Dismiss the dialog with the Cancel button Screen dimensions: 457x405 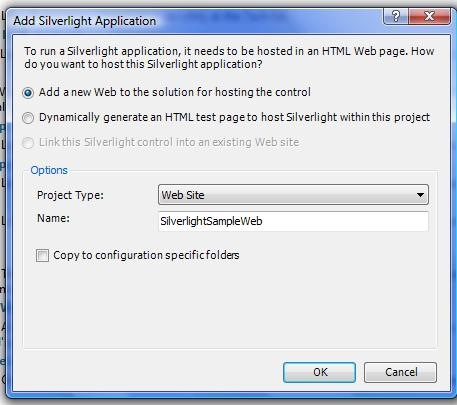(400, 372)
